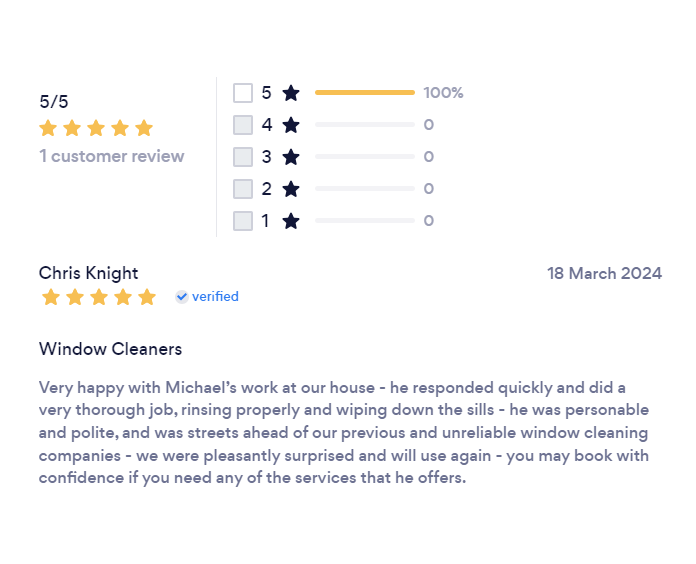The image size is (696, 564).
Task: Click fifth star under Chris Knight
Action: pos(147,297)
